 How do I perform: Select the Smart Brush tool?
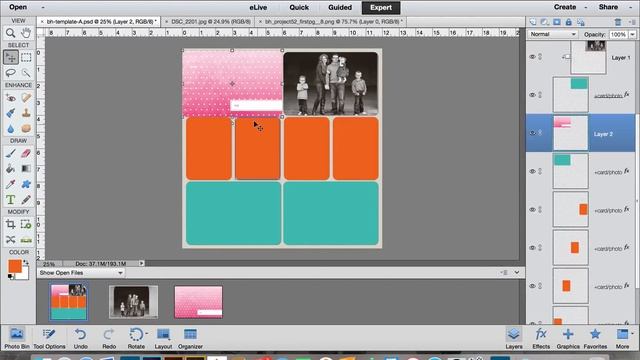[11, 113]
